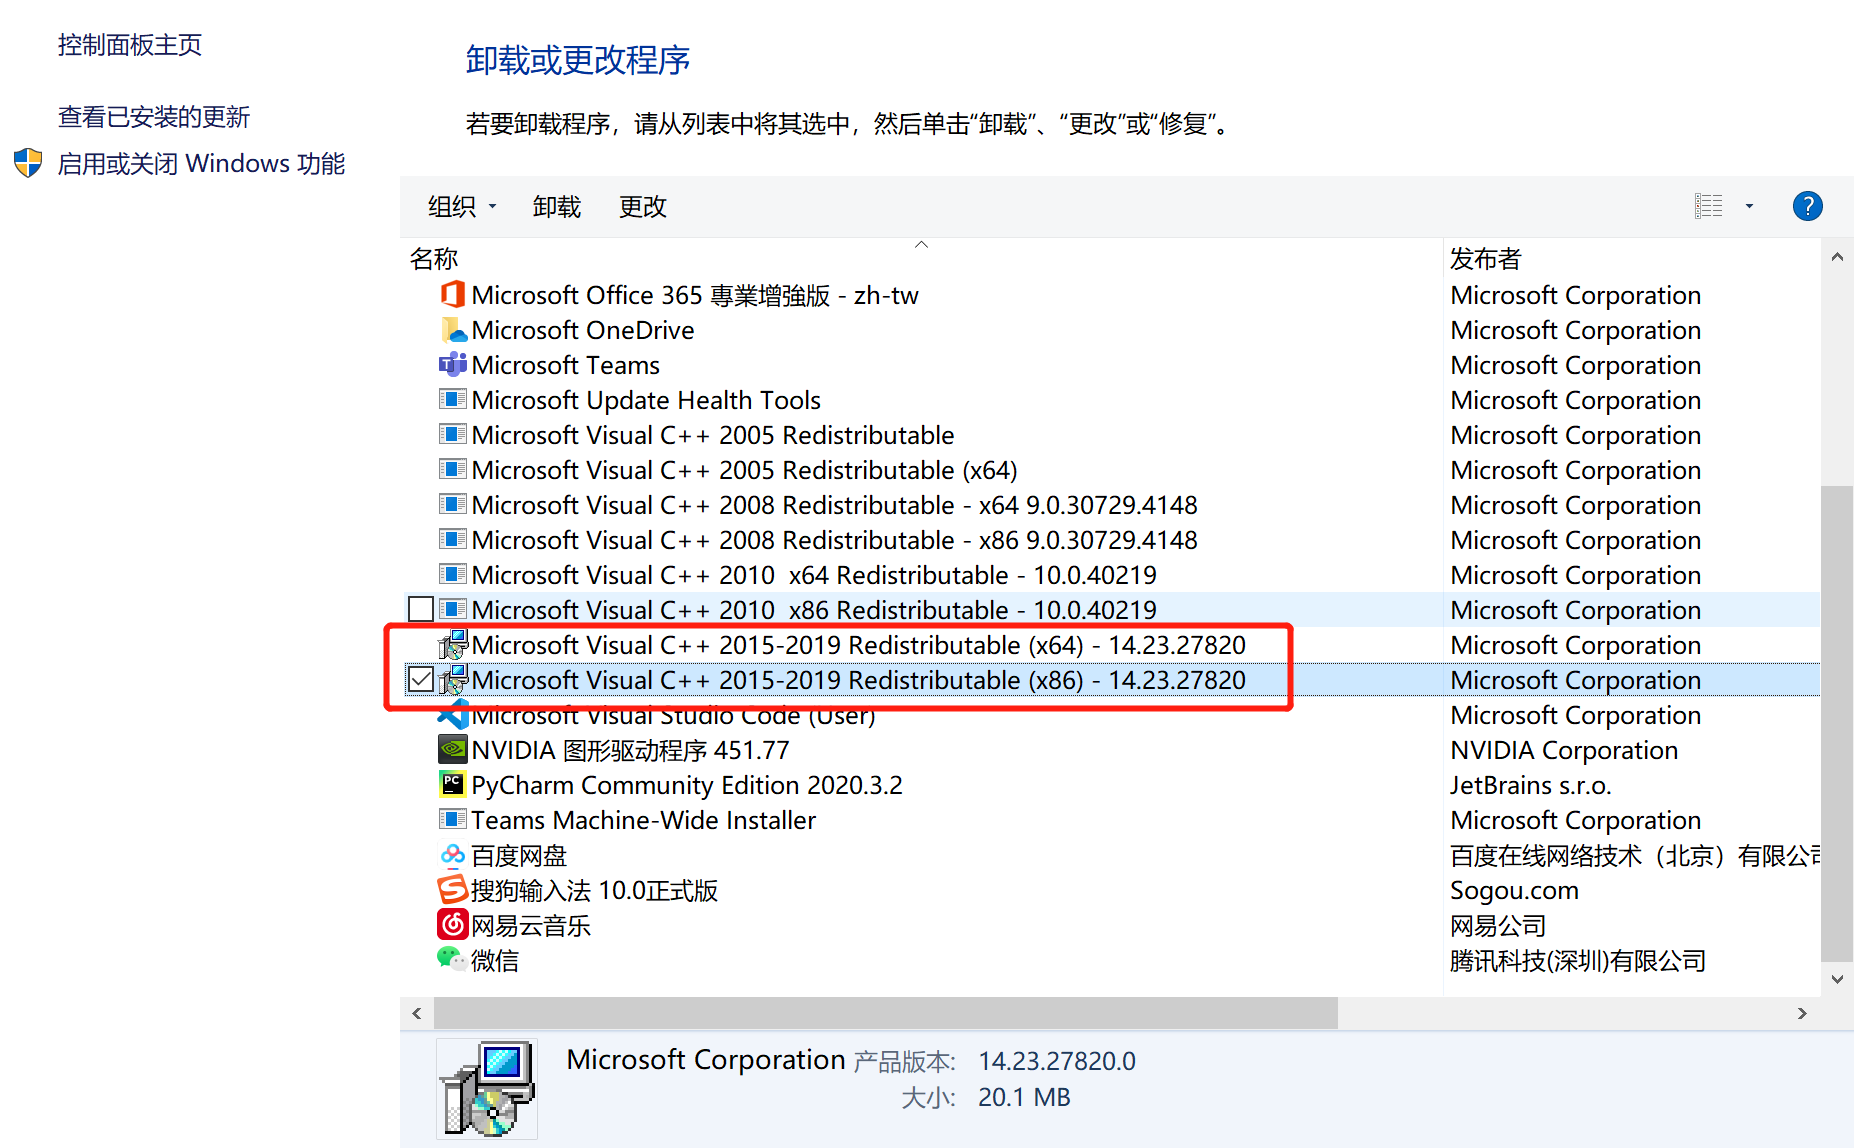Sort by the 发布者 column header

click(1485, 259)
